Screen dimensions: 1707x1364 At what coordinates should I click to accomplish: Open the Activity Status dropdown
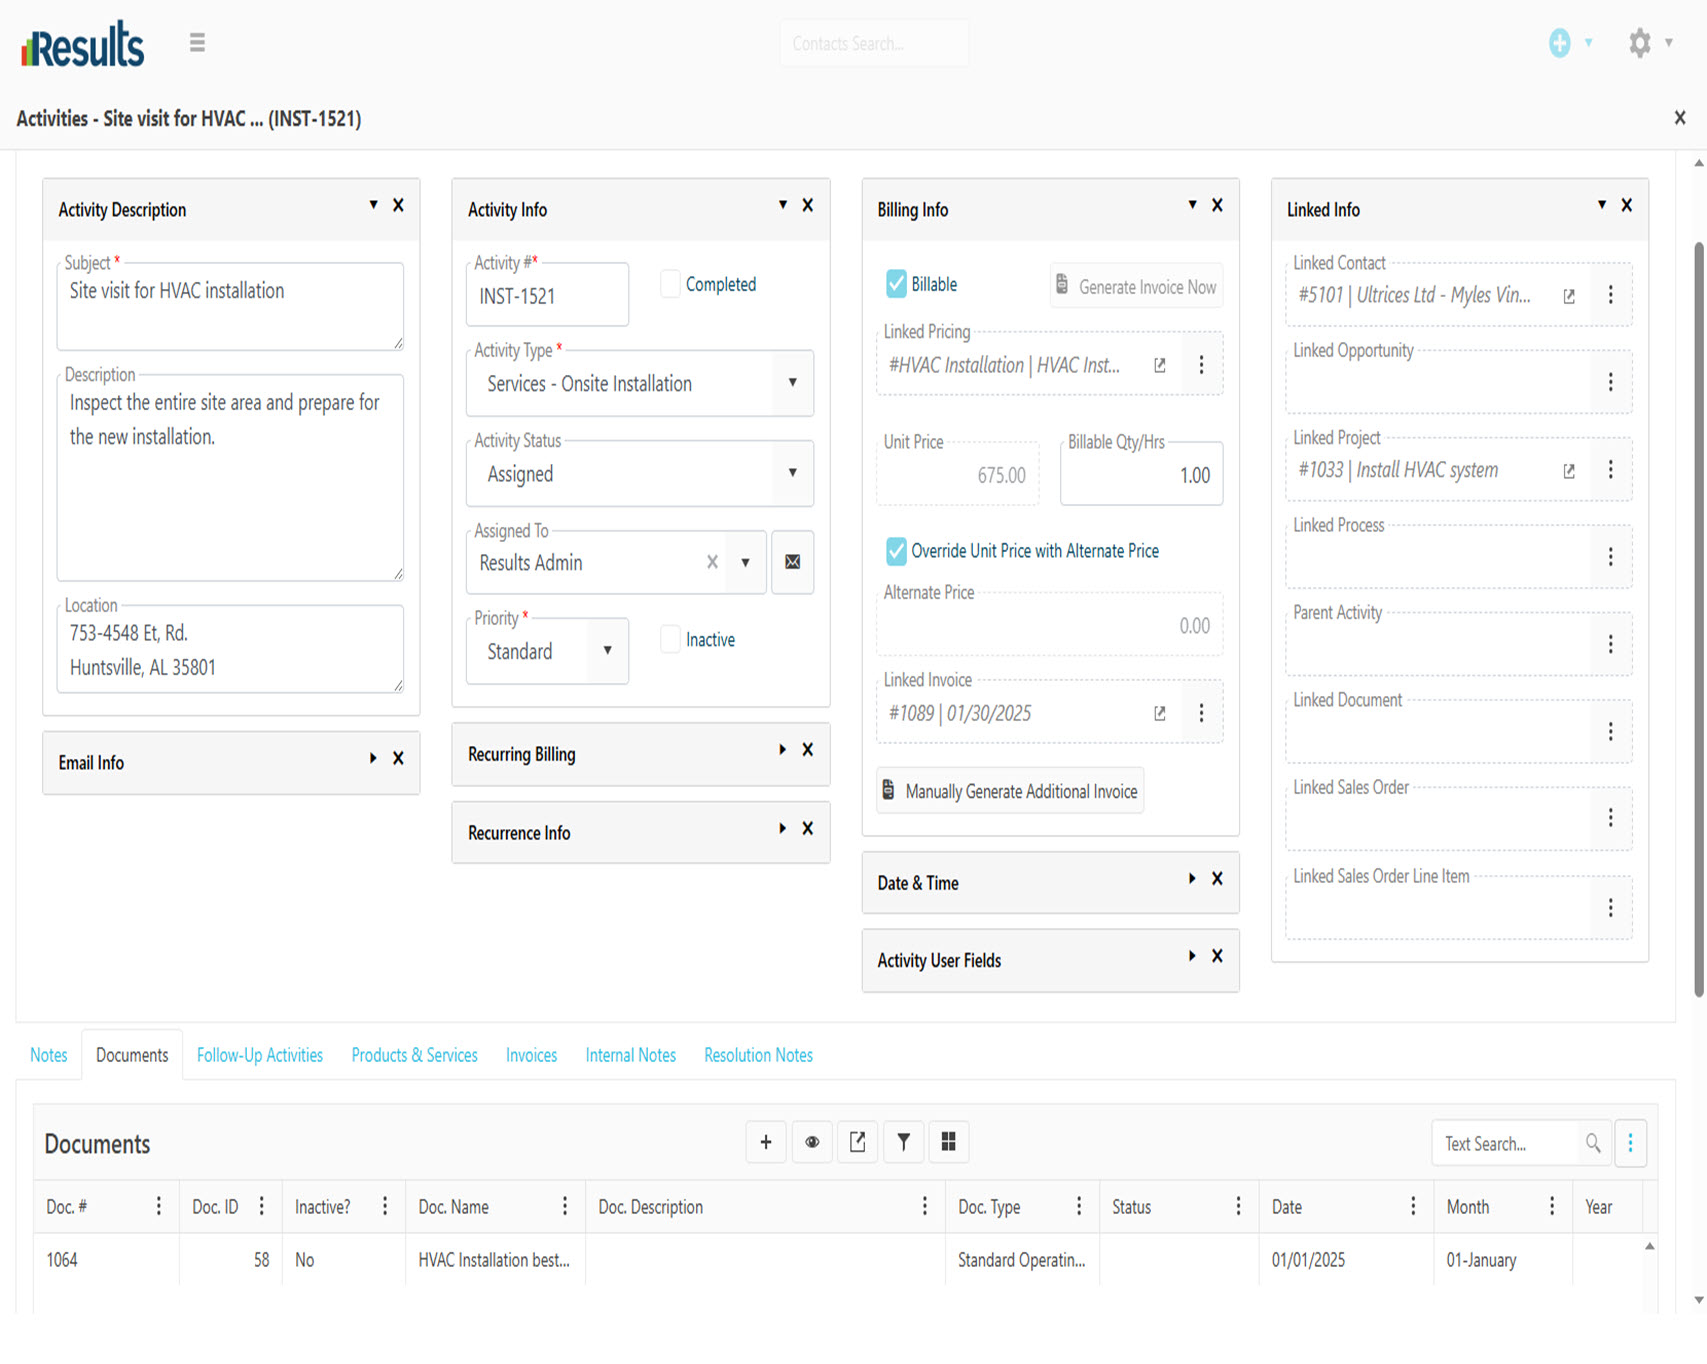point(792,473)
